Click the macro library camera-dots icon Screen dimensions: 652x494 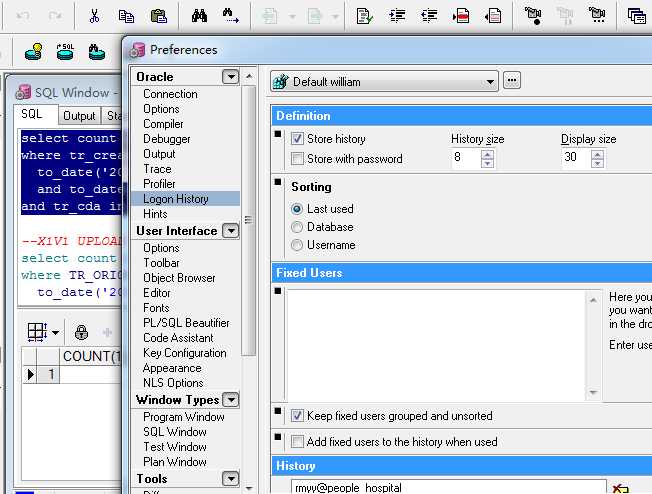tap(597, 16)
